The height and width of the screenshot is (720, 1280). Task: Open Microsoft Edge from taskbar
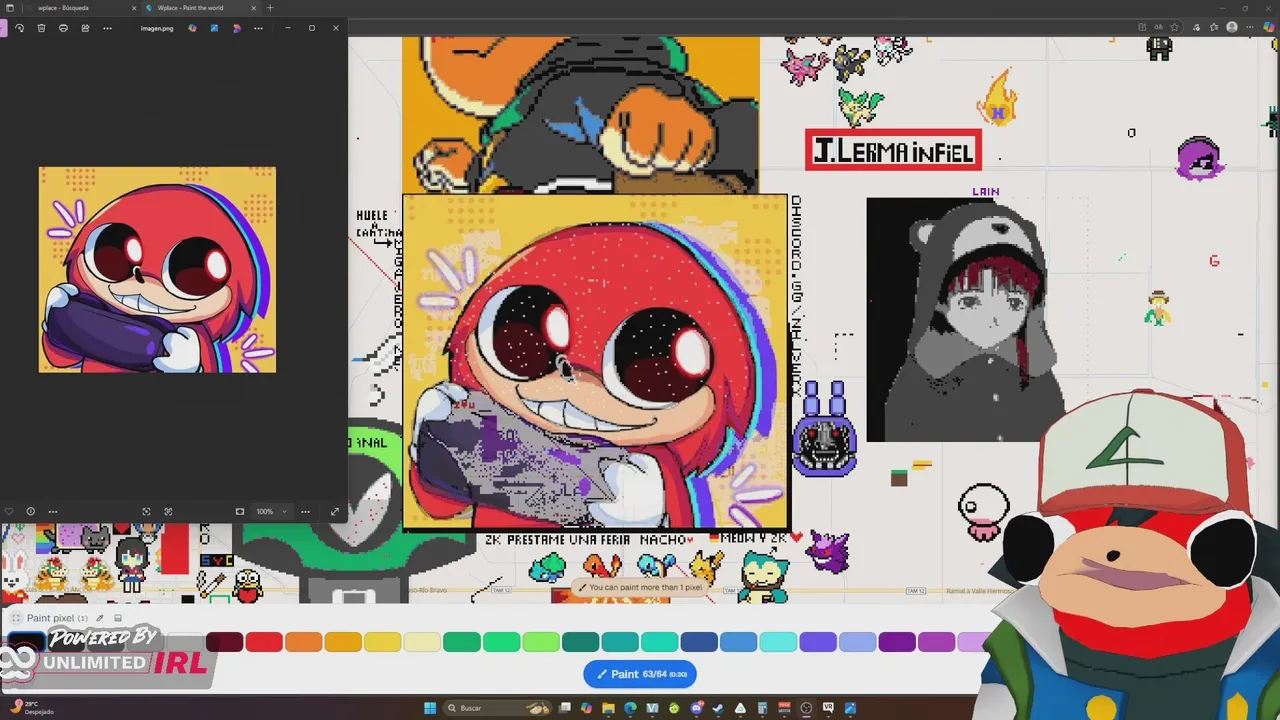click(x=630, y=708)
